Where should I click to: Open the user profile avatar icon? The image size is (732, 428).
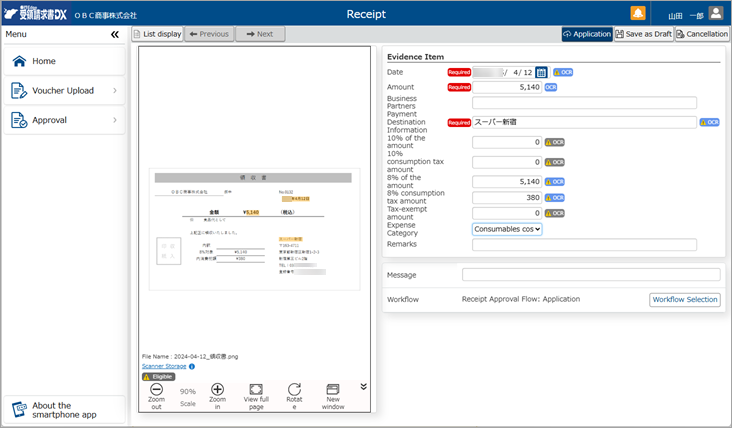click(715, 13)
